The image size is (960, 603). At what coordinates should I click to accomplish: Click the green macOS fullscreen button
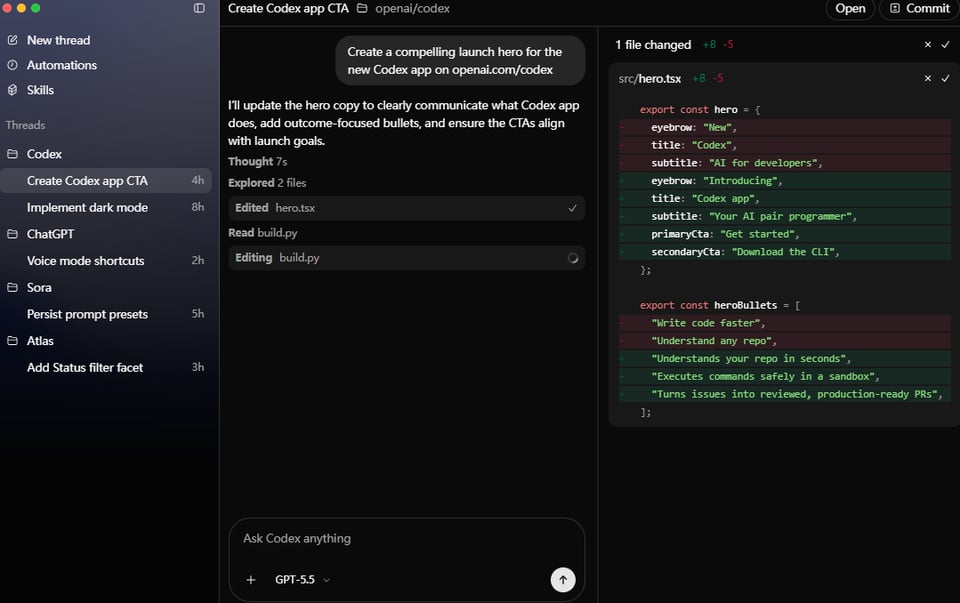(x=36, y=8)
